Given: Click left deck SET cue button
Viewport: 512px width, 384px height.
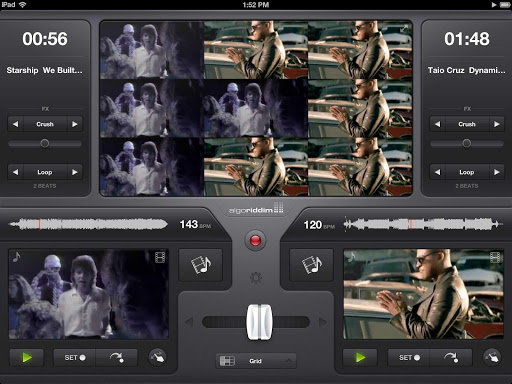Looking at the screenshot, I should 75,358.
